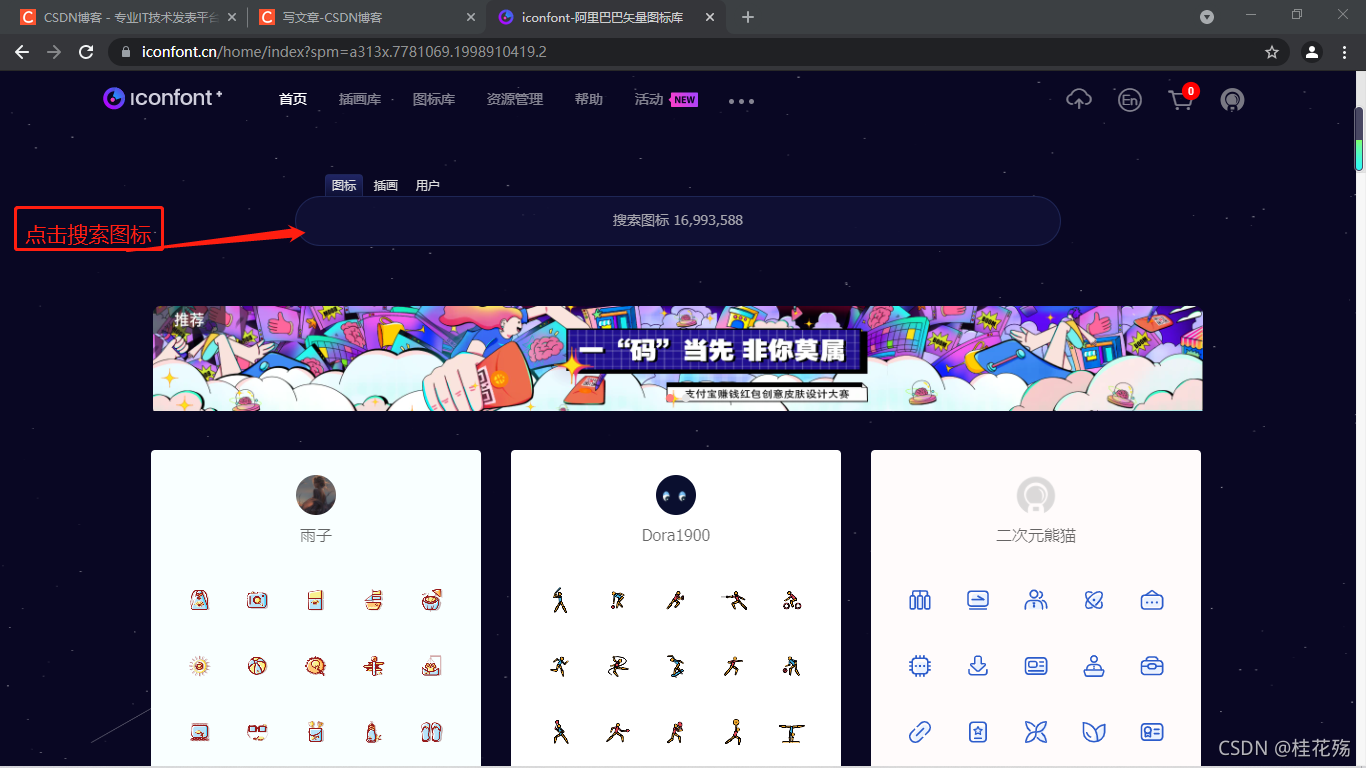Open the three-dots more menu

click(741, 101)
